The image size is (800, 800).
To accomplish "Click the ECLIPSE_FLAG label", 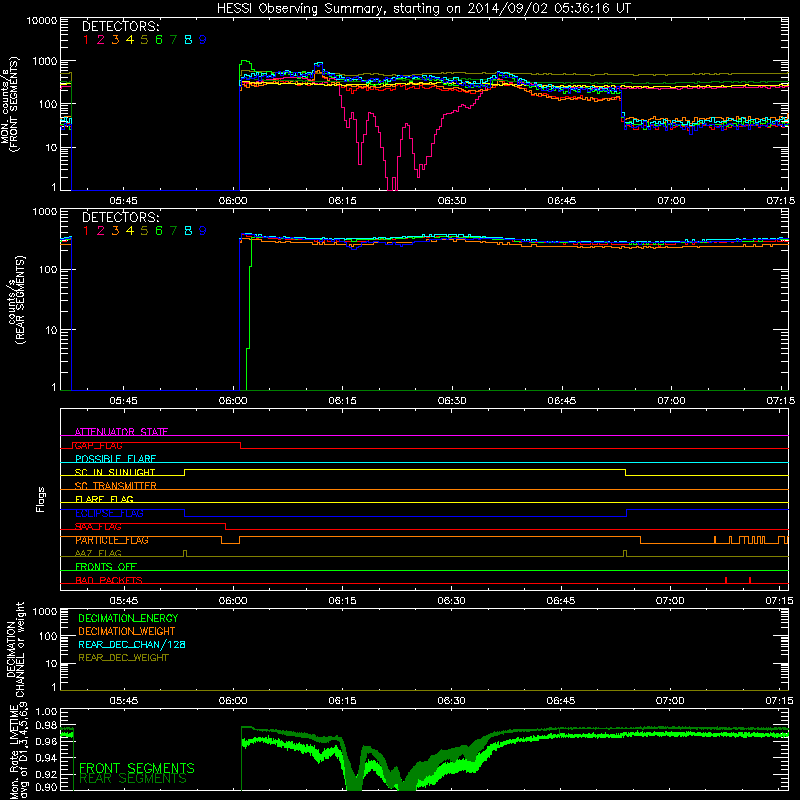I will [109, 513].
